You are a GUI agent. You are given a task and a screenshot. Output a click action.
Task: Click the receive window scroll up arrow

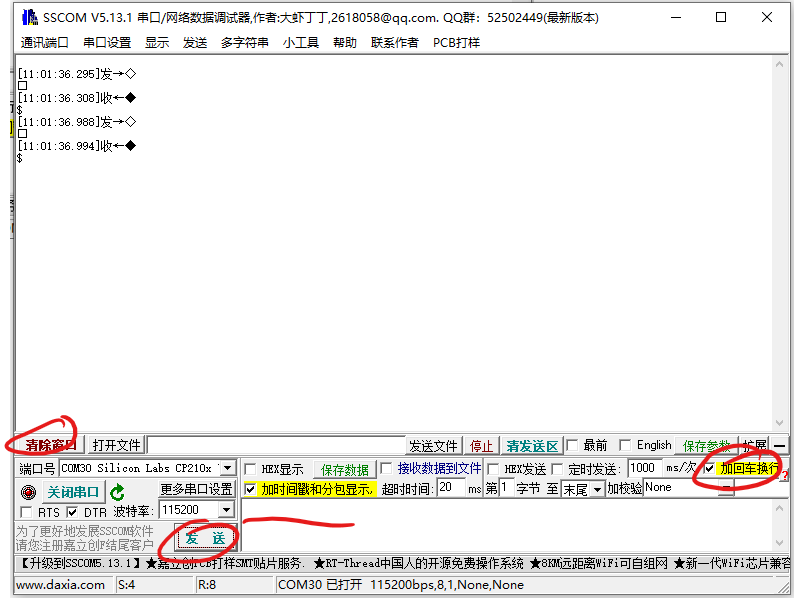(x=779, y=64)
